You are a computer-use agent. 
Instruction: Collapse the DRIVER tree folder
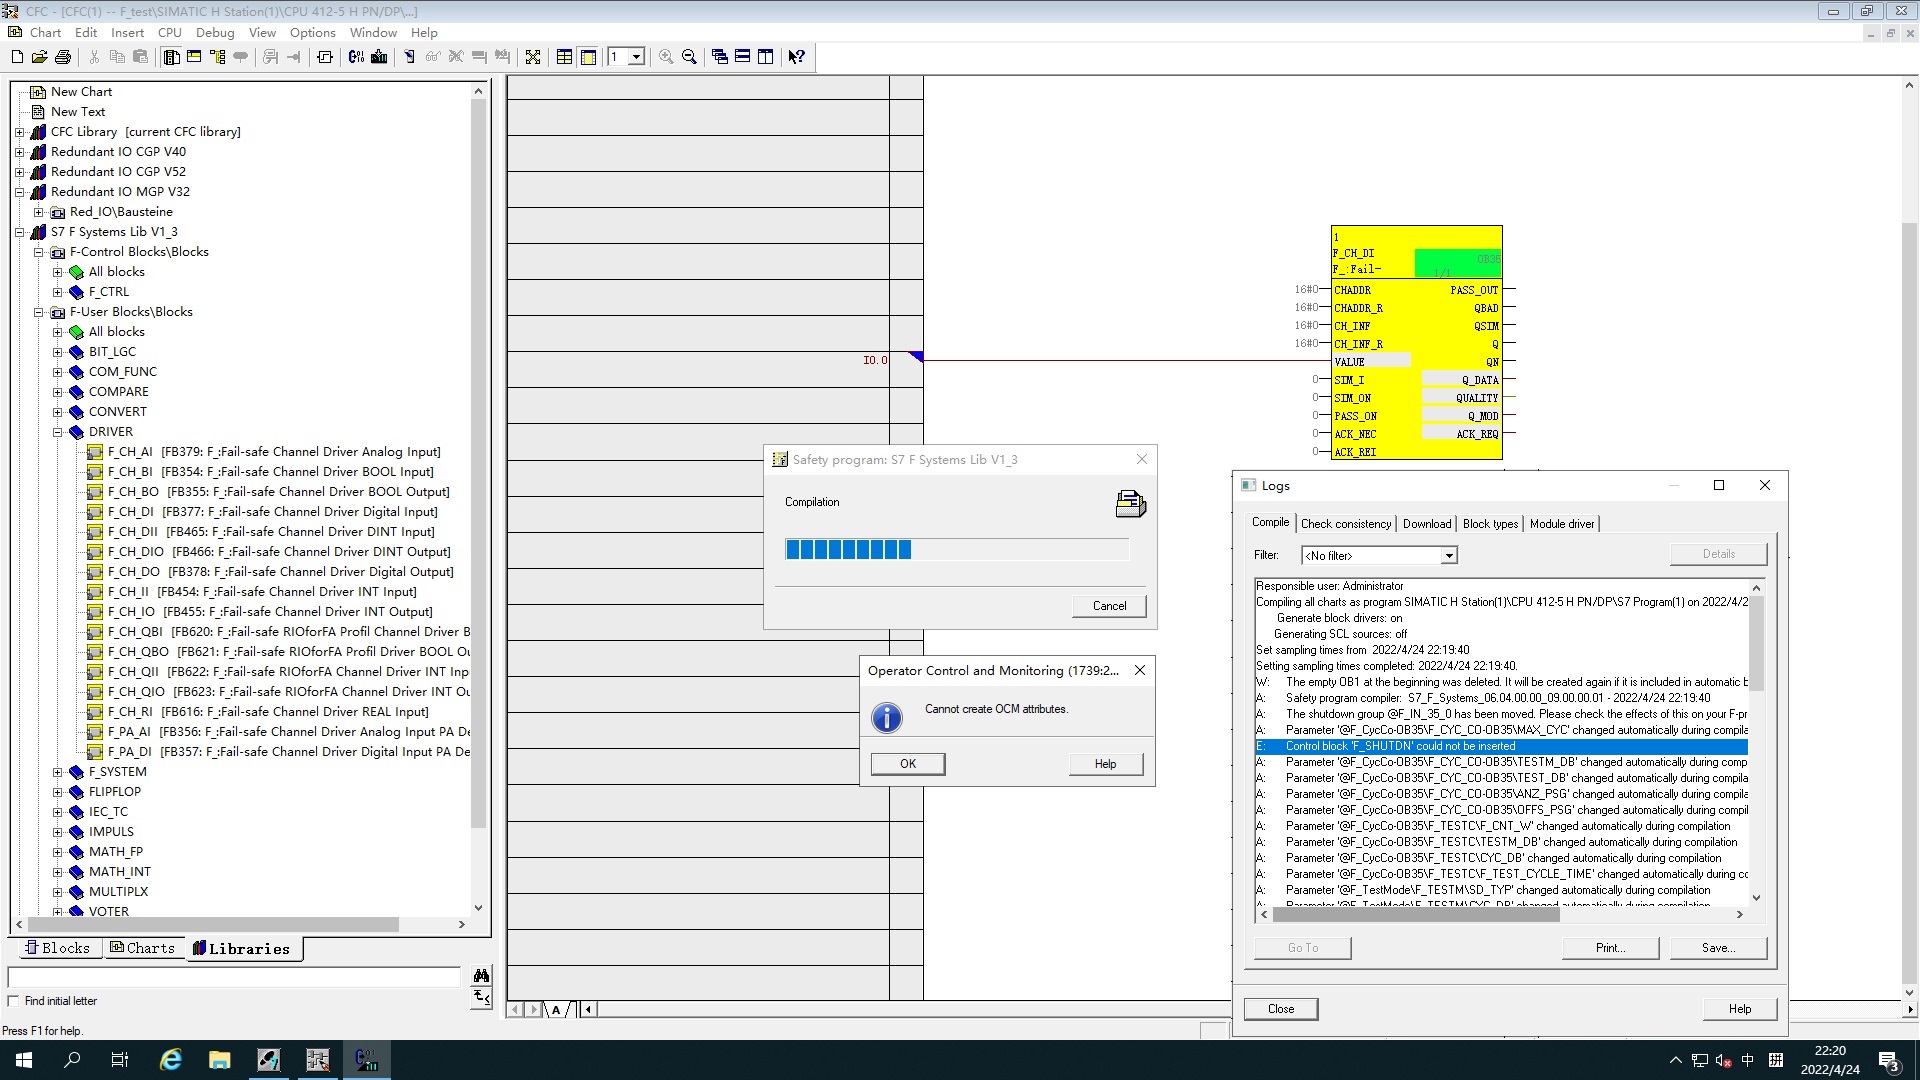pos(57,432)
